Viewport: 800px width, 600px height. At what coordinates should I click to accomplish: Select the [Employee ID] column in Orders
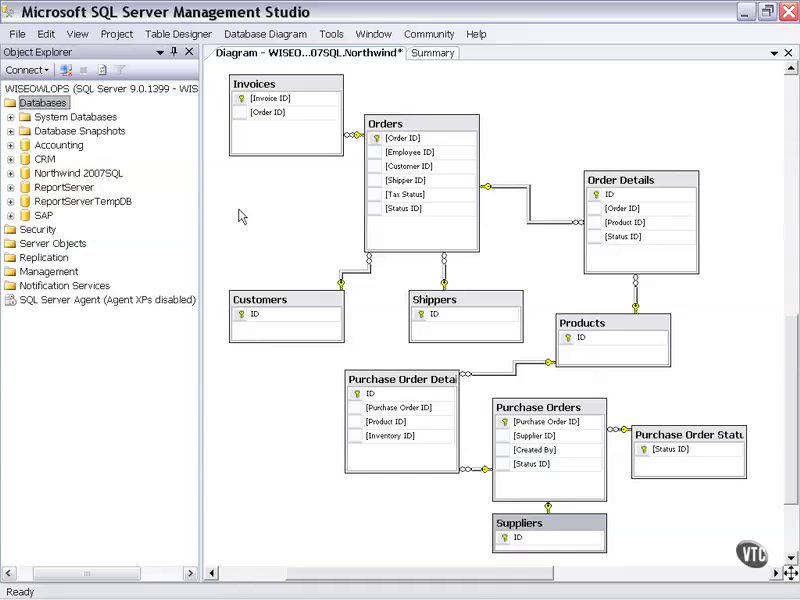pyautogui.click(x=422, y=152)
